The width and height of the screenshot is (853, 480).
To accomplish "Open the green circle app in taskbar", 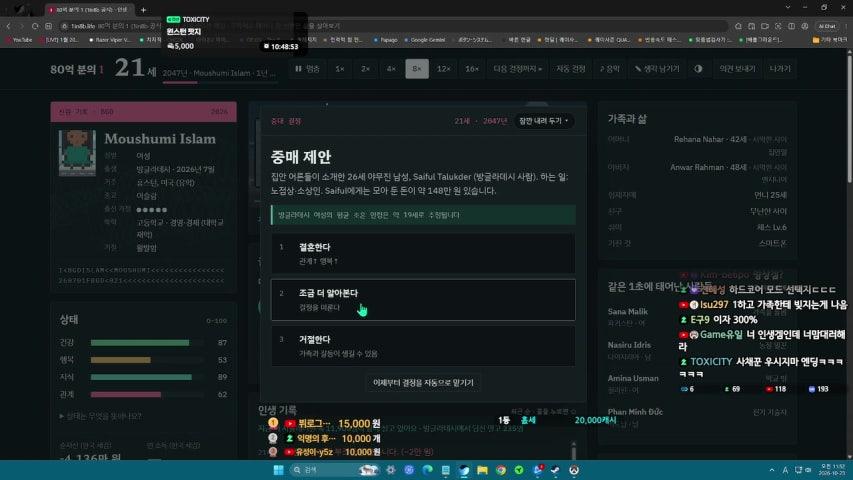I will coord(519,470).
